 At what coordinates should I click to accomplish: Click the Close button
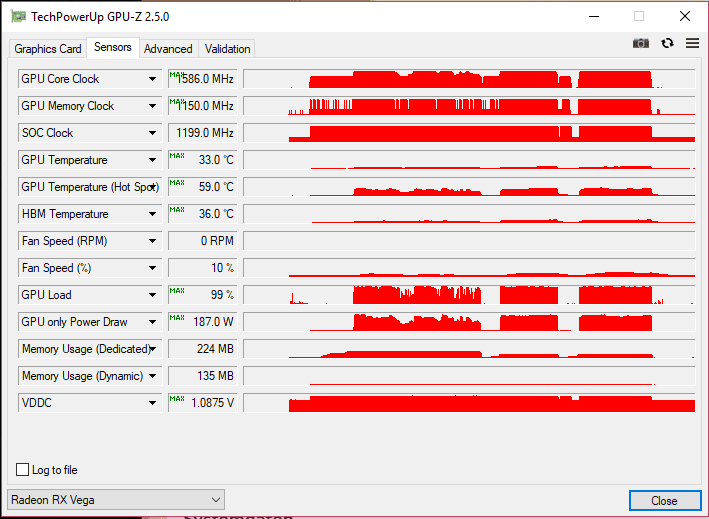664,500
